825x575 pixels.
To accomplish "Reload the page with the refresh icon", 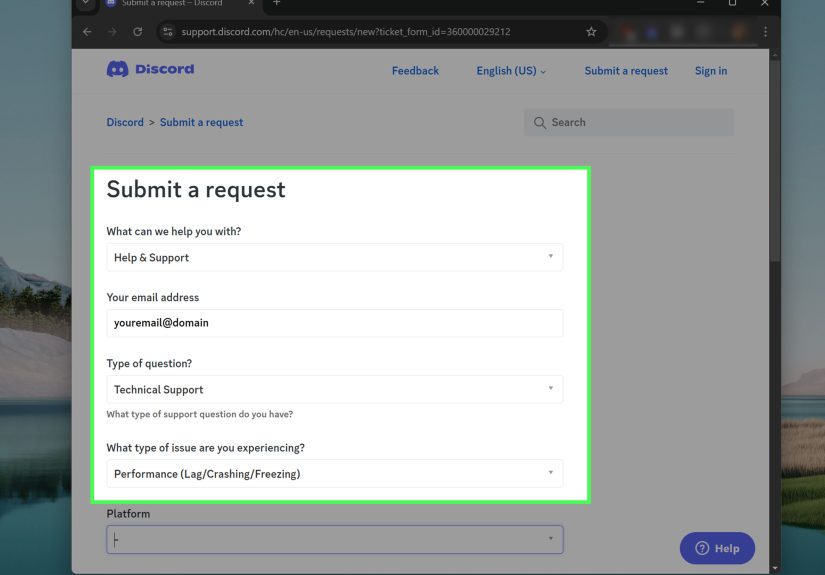I will tap(137, 32).
